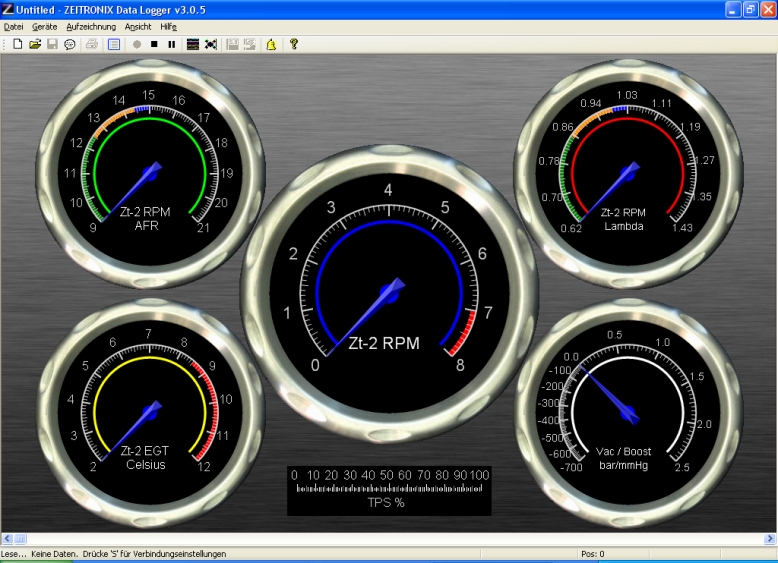Screen dimensions: 778x563
Task: Start recording with the round record button
Action: [137, 44]
